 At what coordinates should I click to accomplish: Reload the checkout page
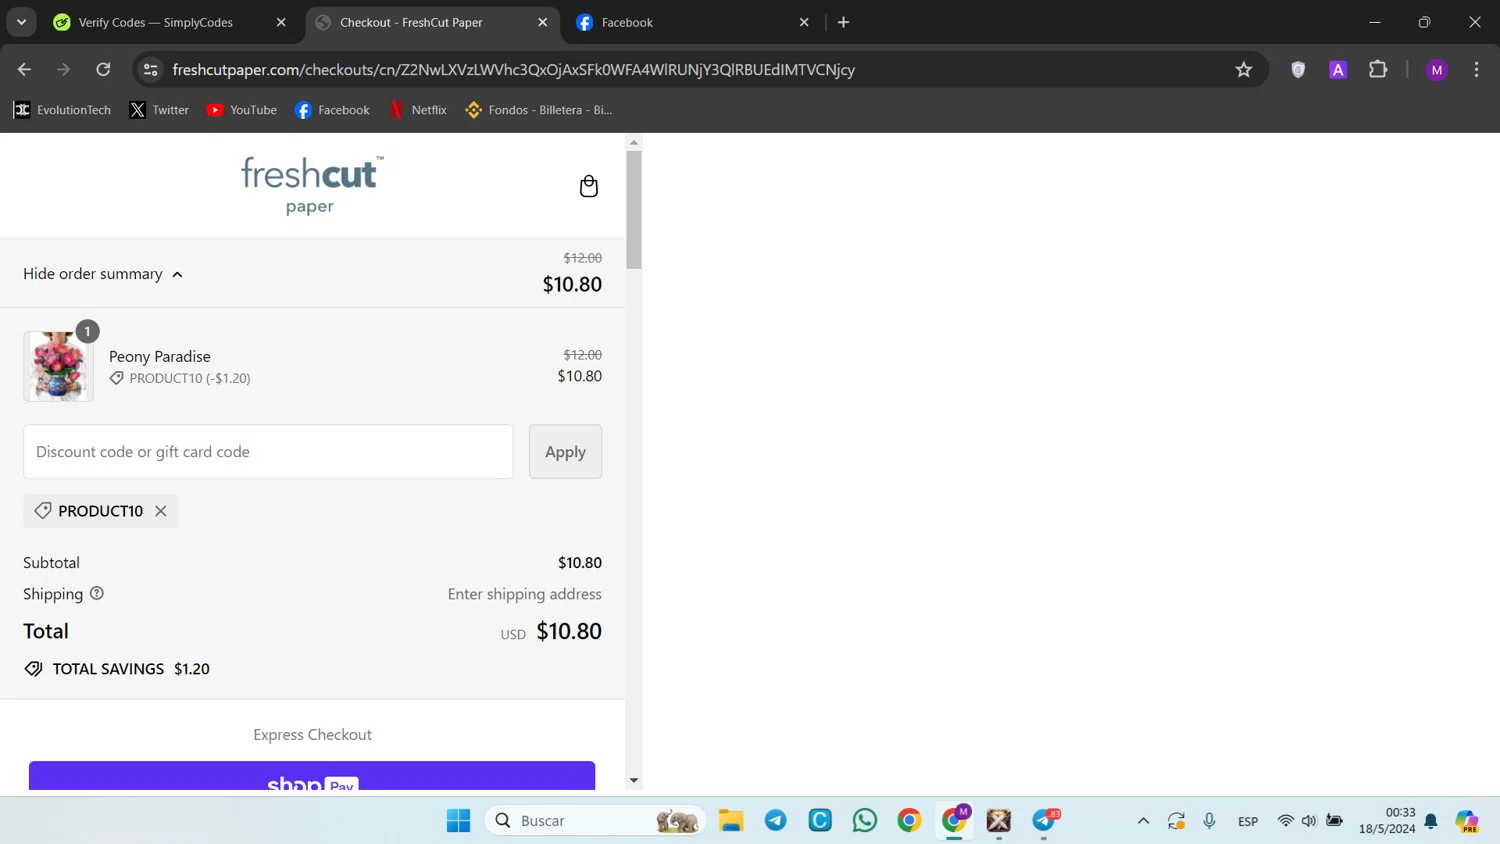point(103,69)
